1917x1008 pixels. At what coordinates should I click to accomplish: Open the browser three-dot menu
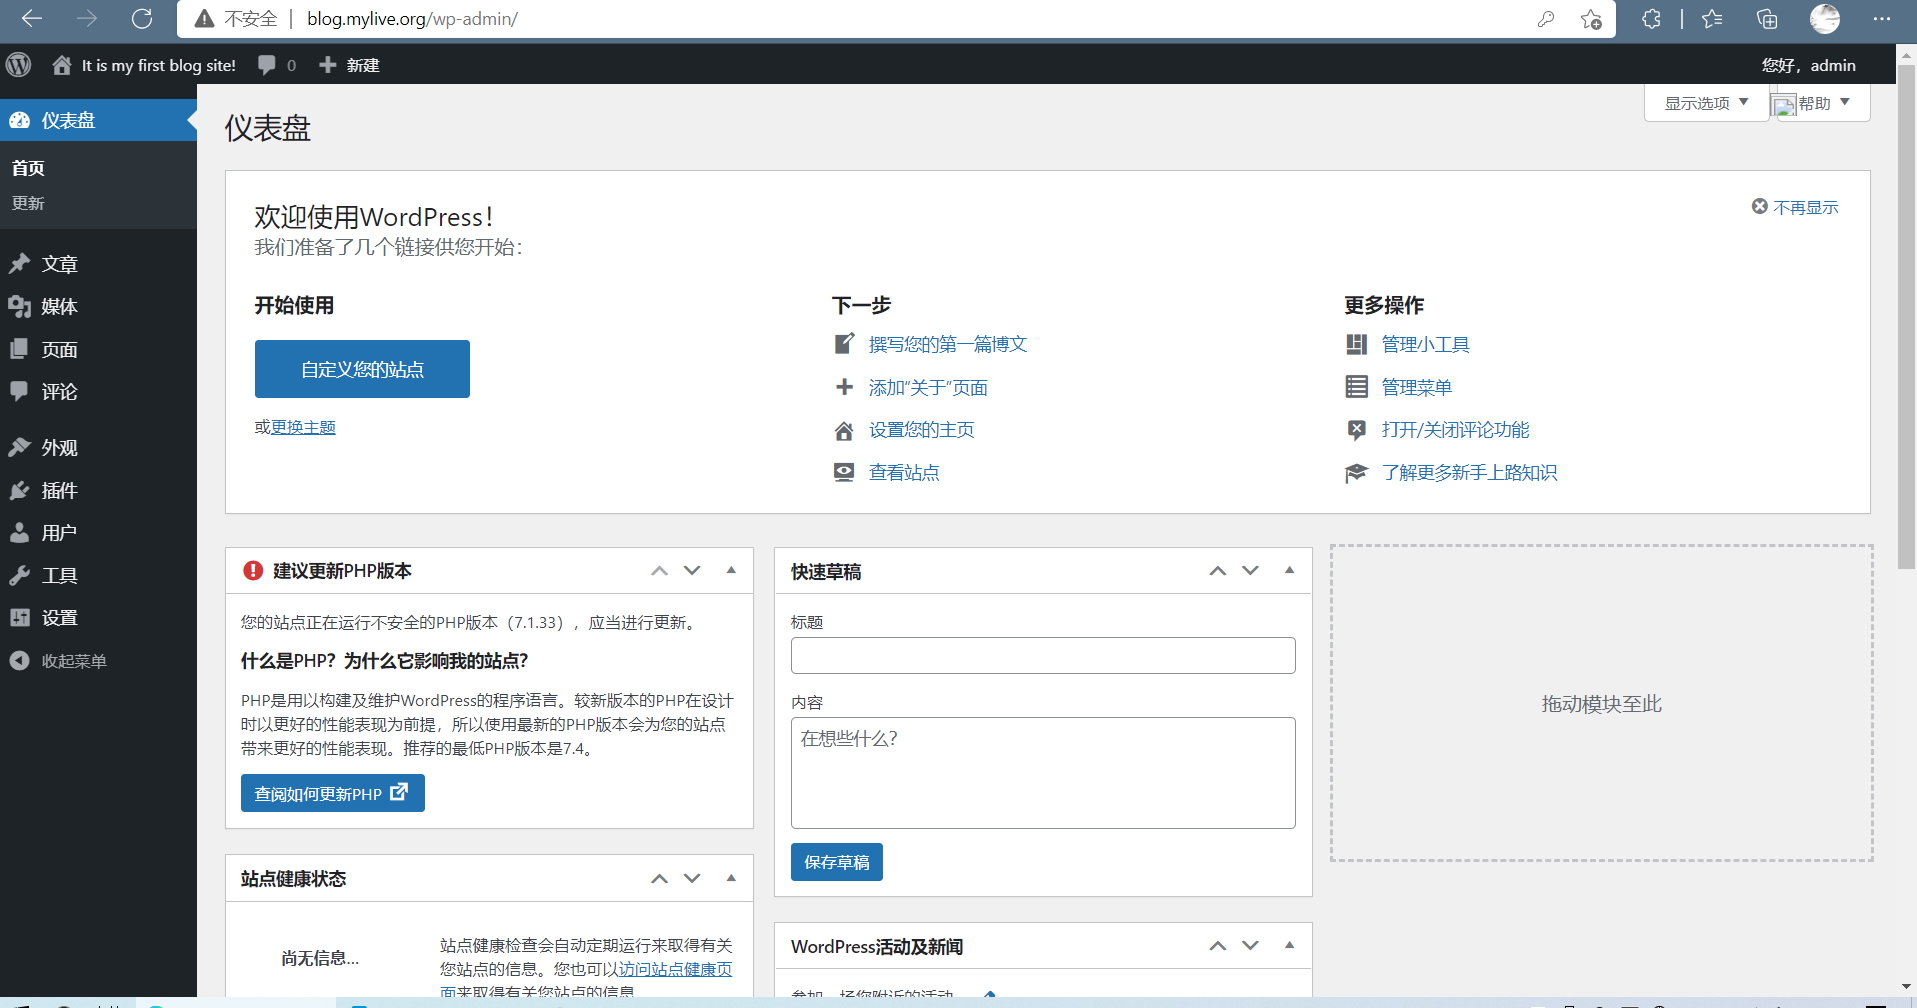[x=1882, y=18]
